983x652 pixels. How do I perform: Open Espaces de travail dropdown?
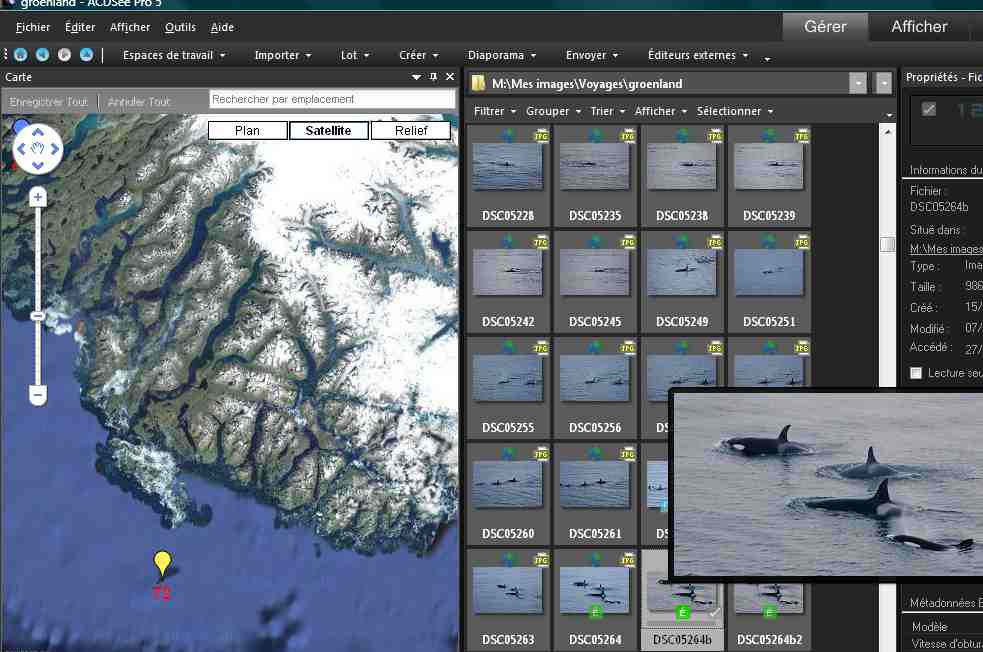[174, 55]
